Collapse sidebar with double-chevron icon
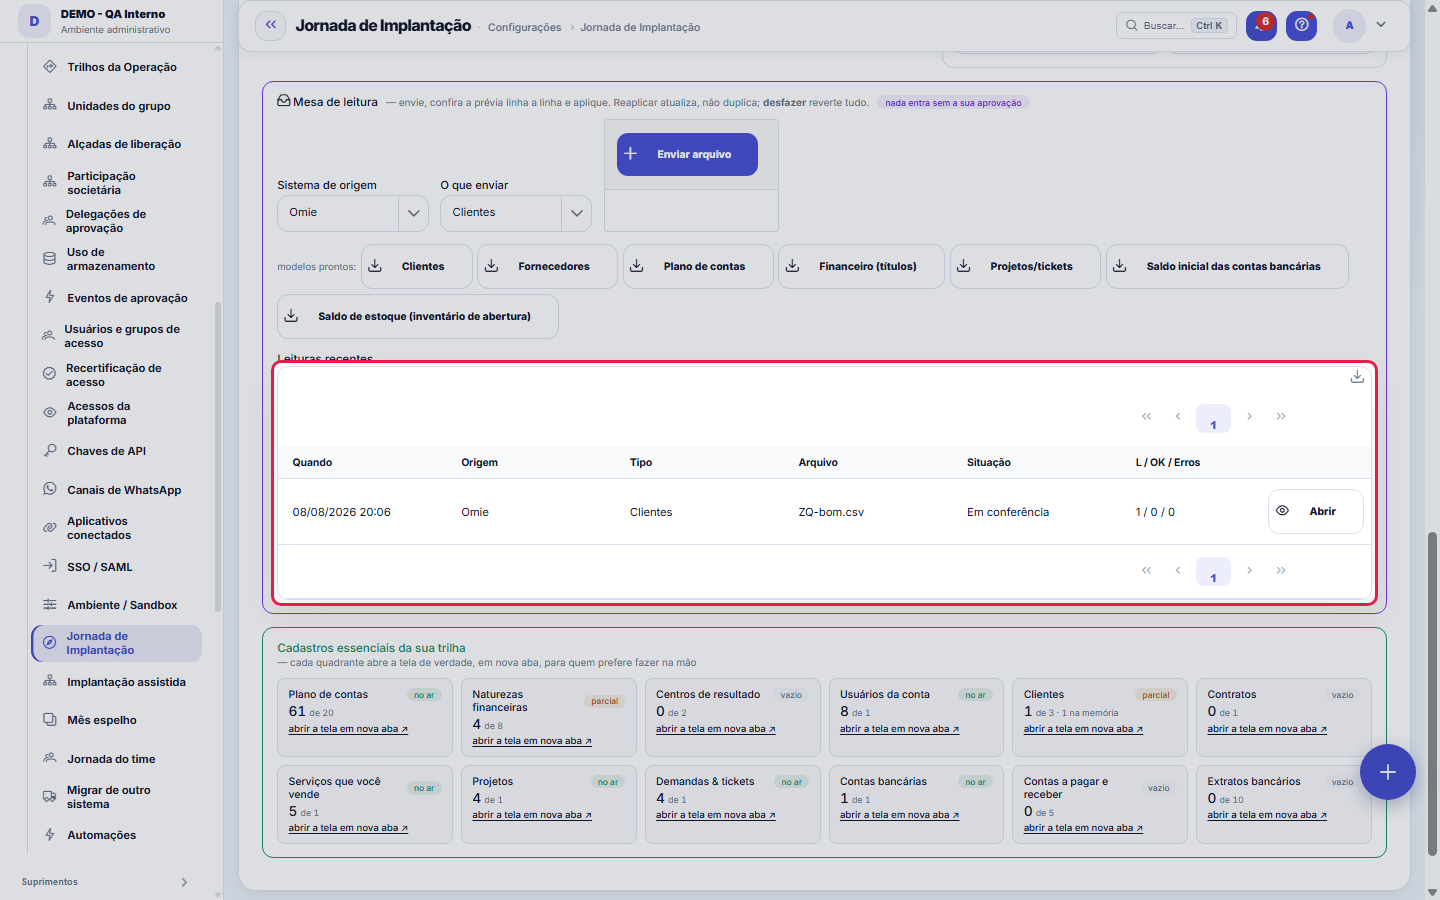The image size is (1440, 900). point(271,25)
